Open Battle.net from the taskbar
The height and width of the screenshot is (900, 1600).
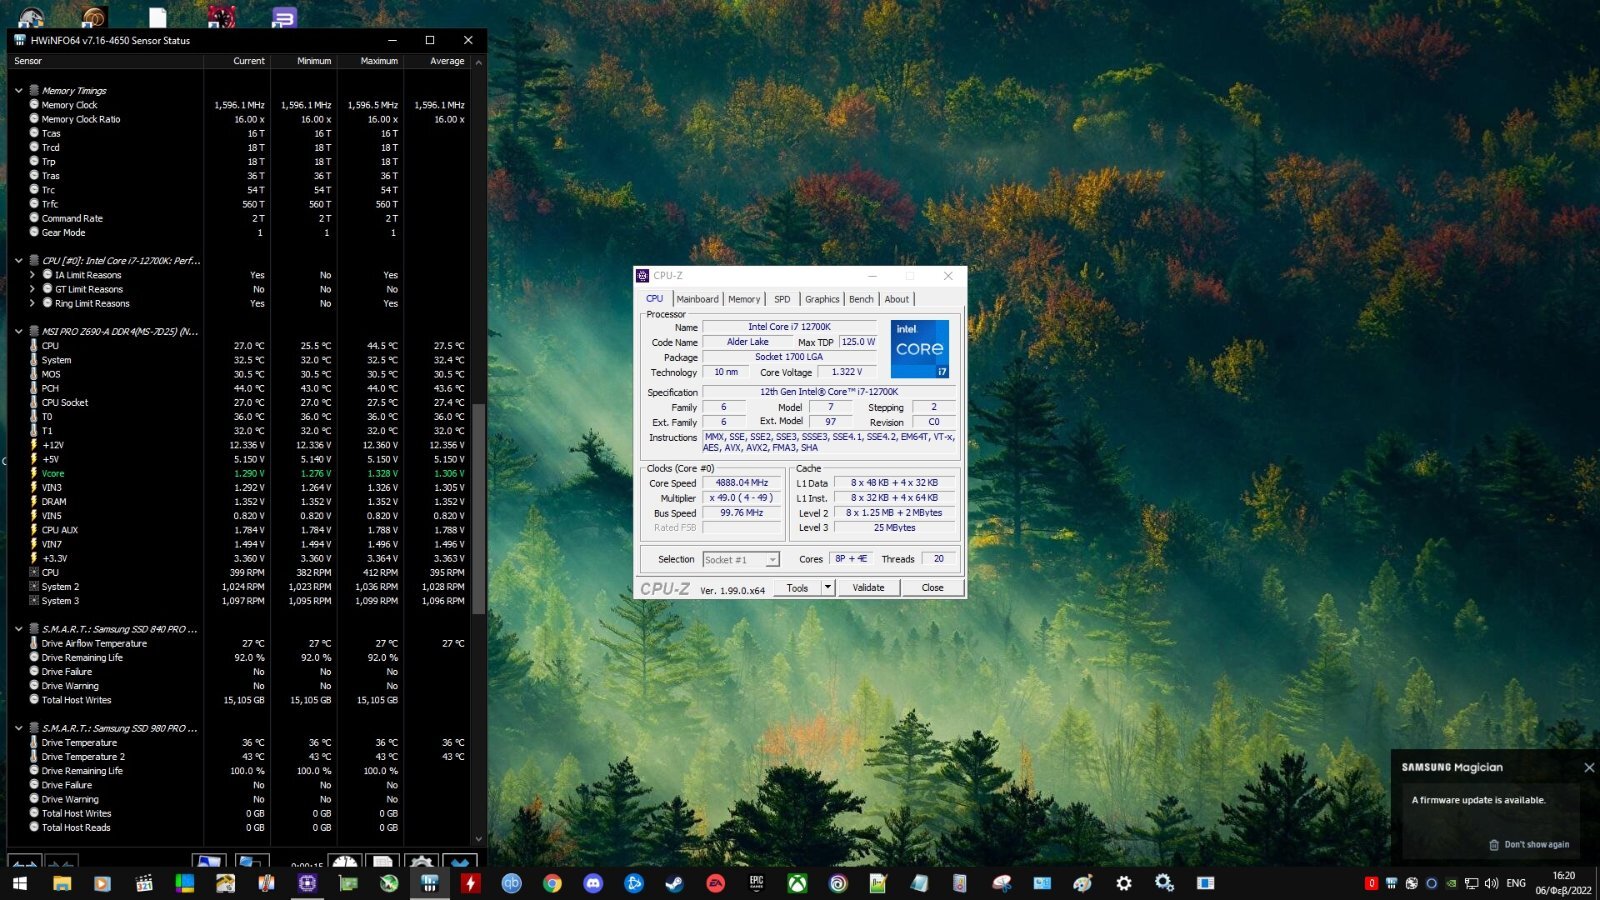634,883
